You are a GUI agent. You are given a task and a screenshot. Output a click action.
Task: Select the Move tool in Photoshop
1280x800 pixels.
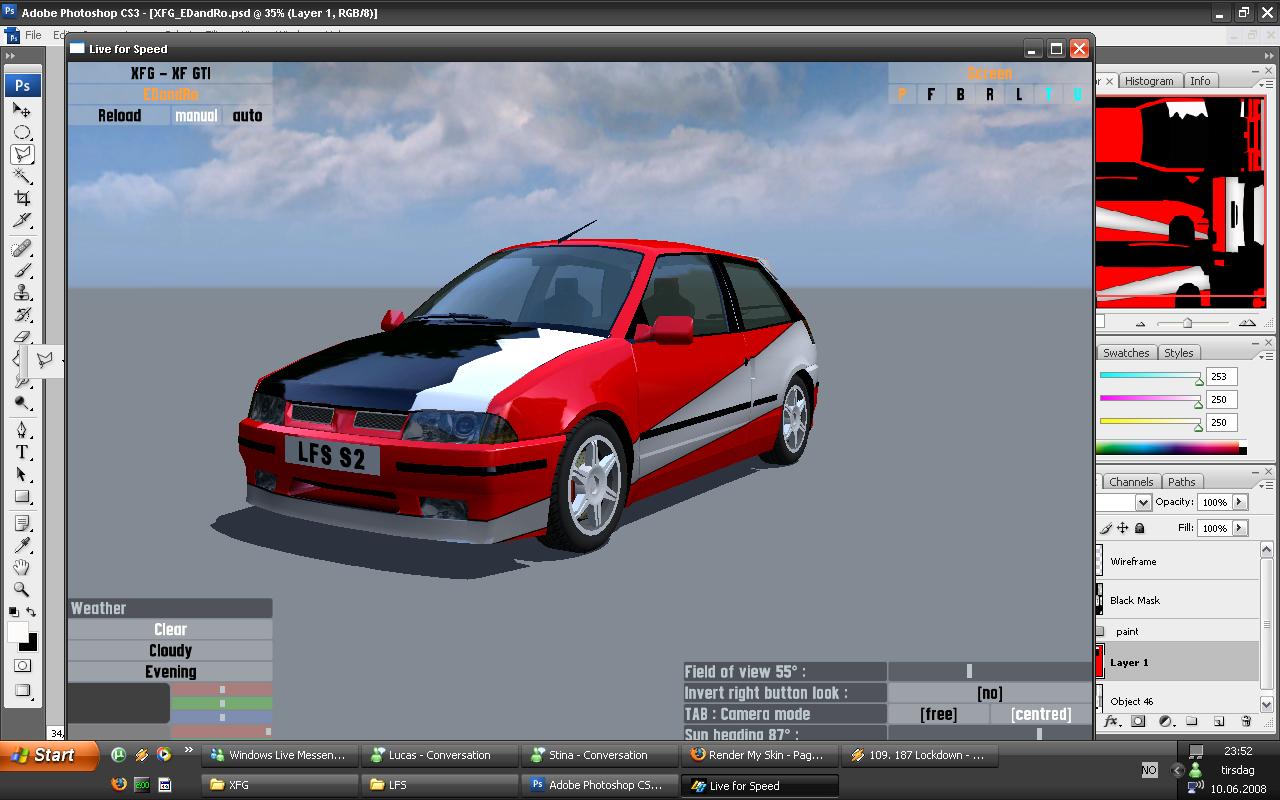point(22,110)
